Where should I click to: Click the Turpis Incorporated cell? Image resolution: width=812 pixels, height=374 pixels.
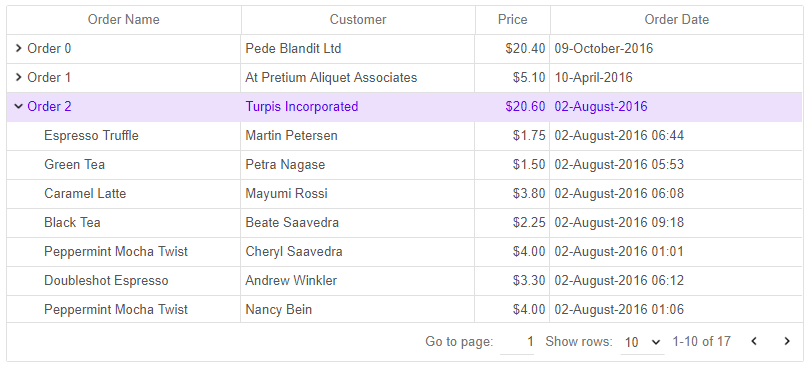(x=358, y=107)
